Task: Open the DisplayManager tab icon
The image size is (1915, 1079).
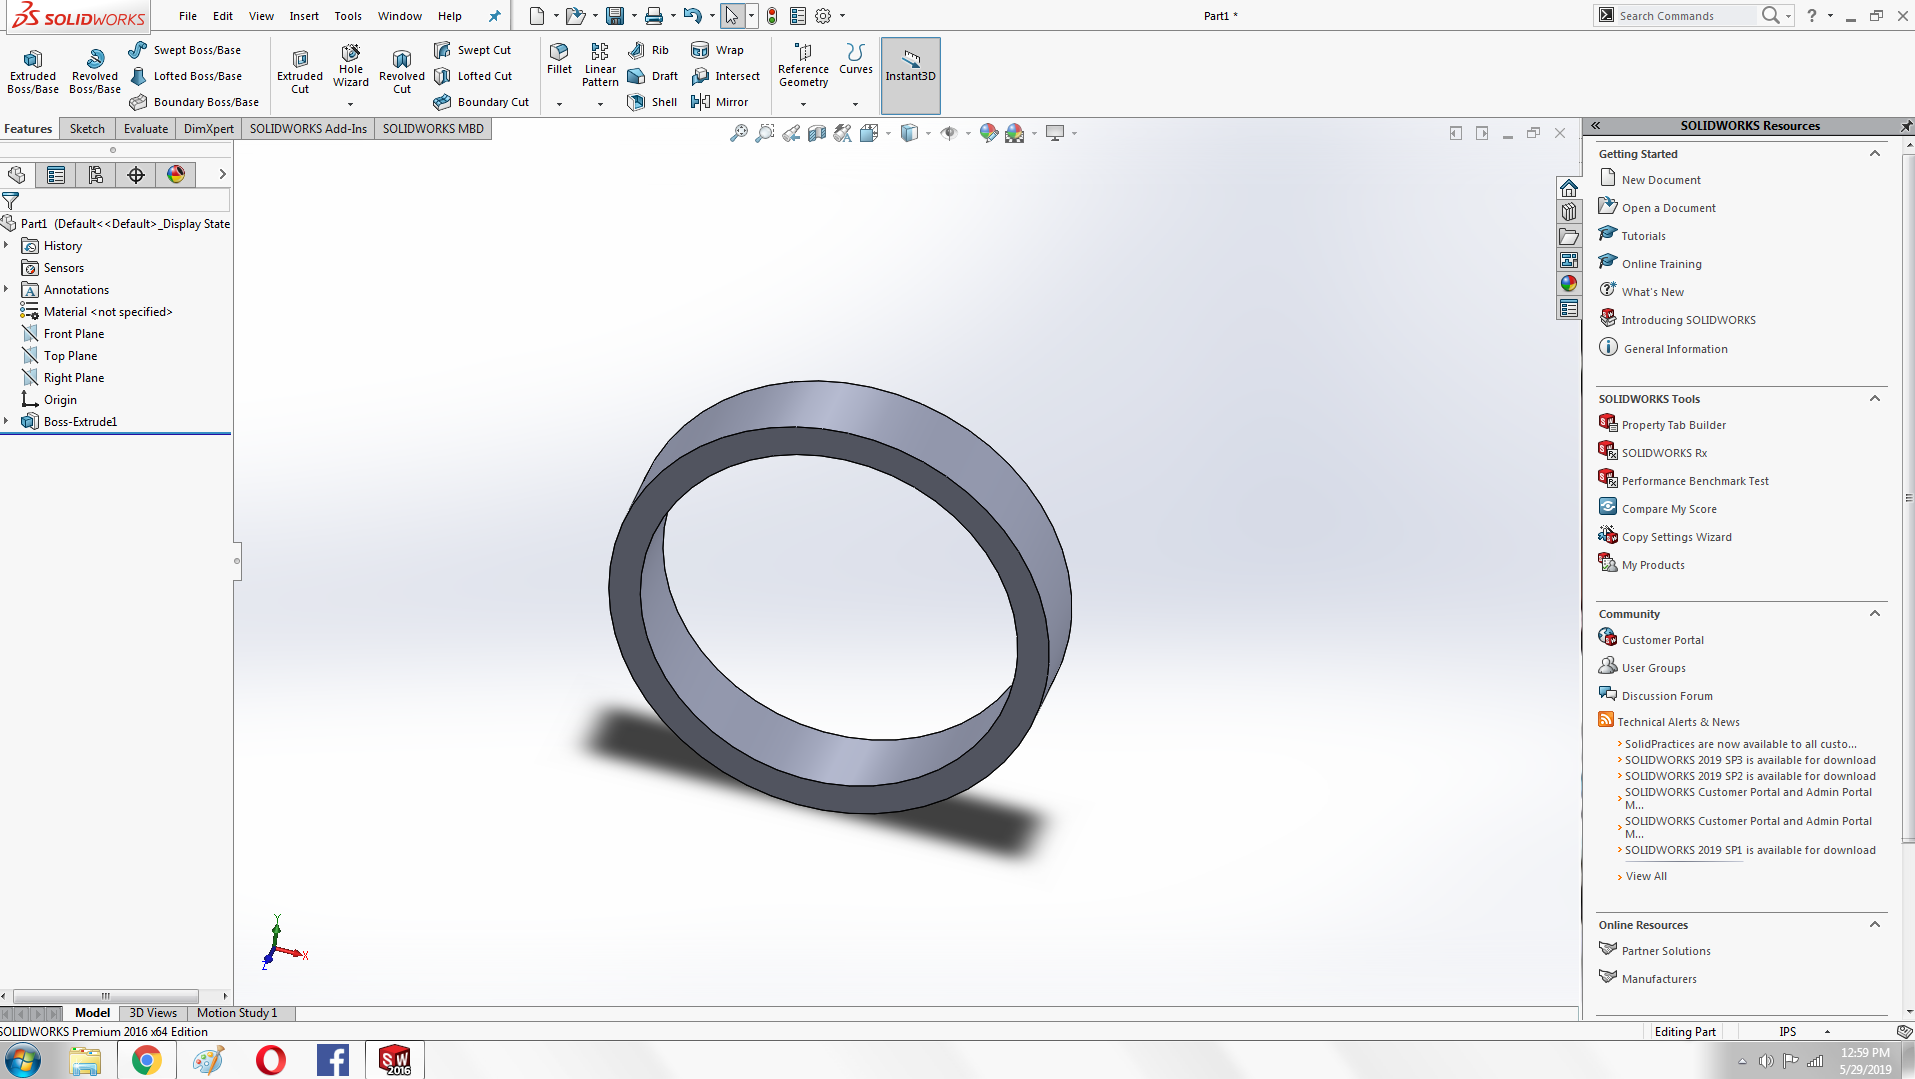Action: click(176, 175)
